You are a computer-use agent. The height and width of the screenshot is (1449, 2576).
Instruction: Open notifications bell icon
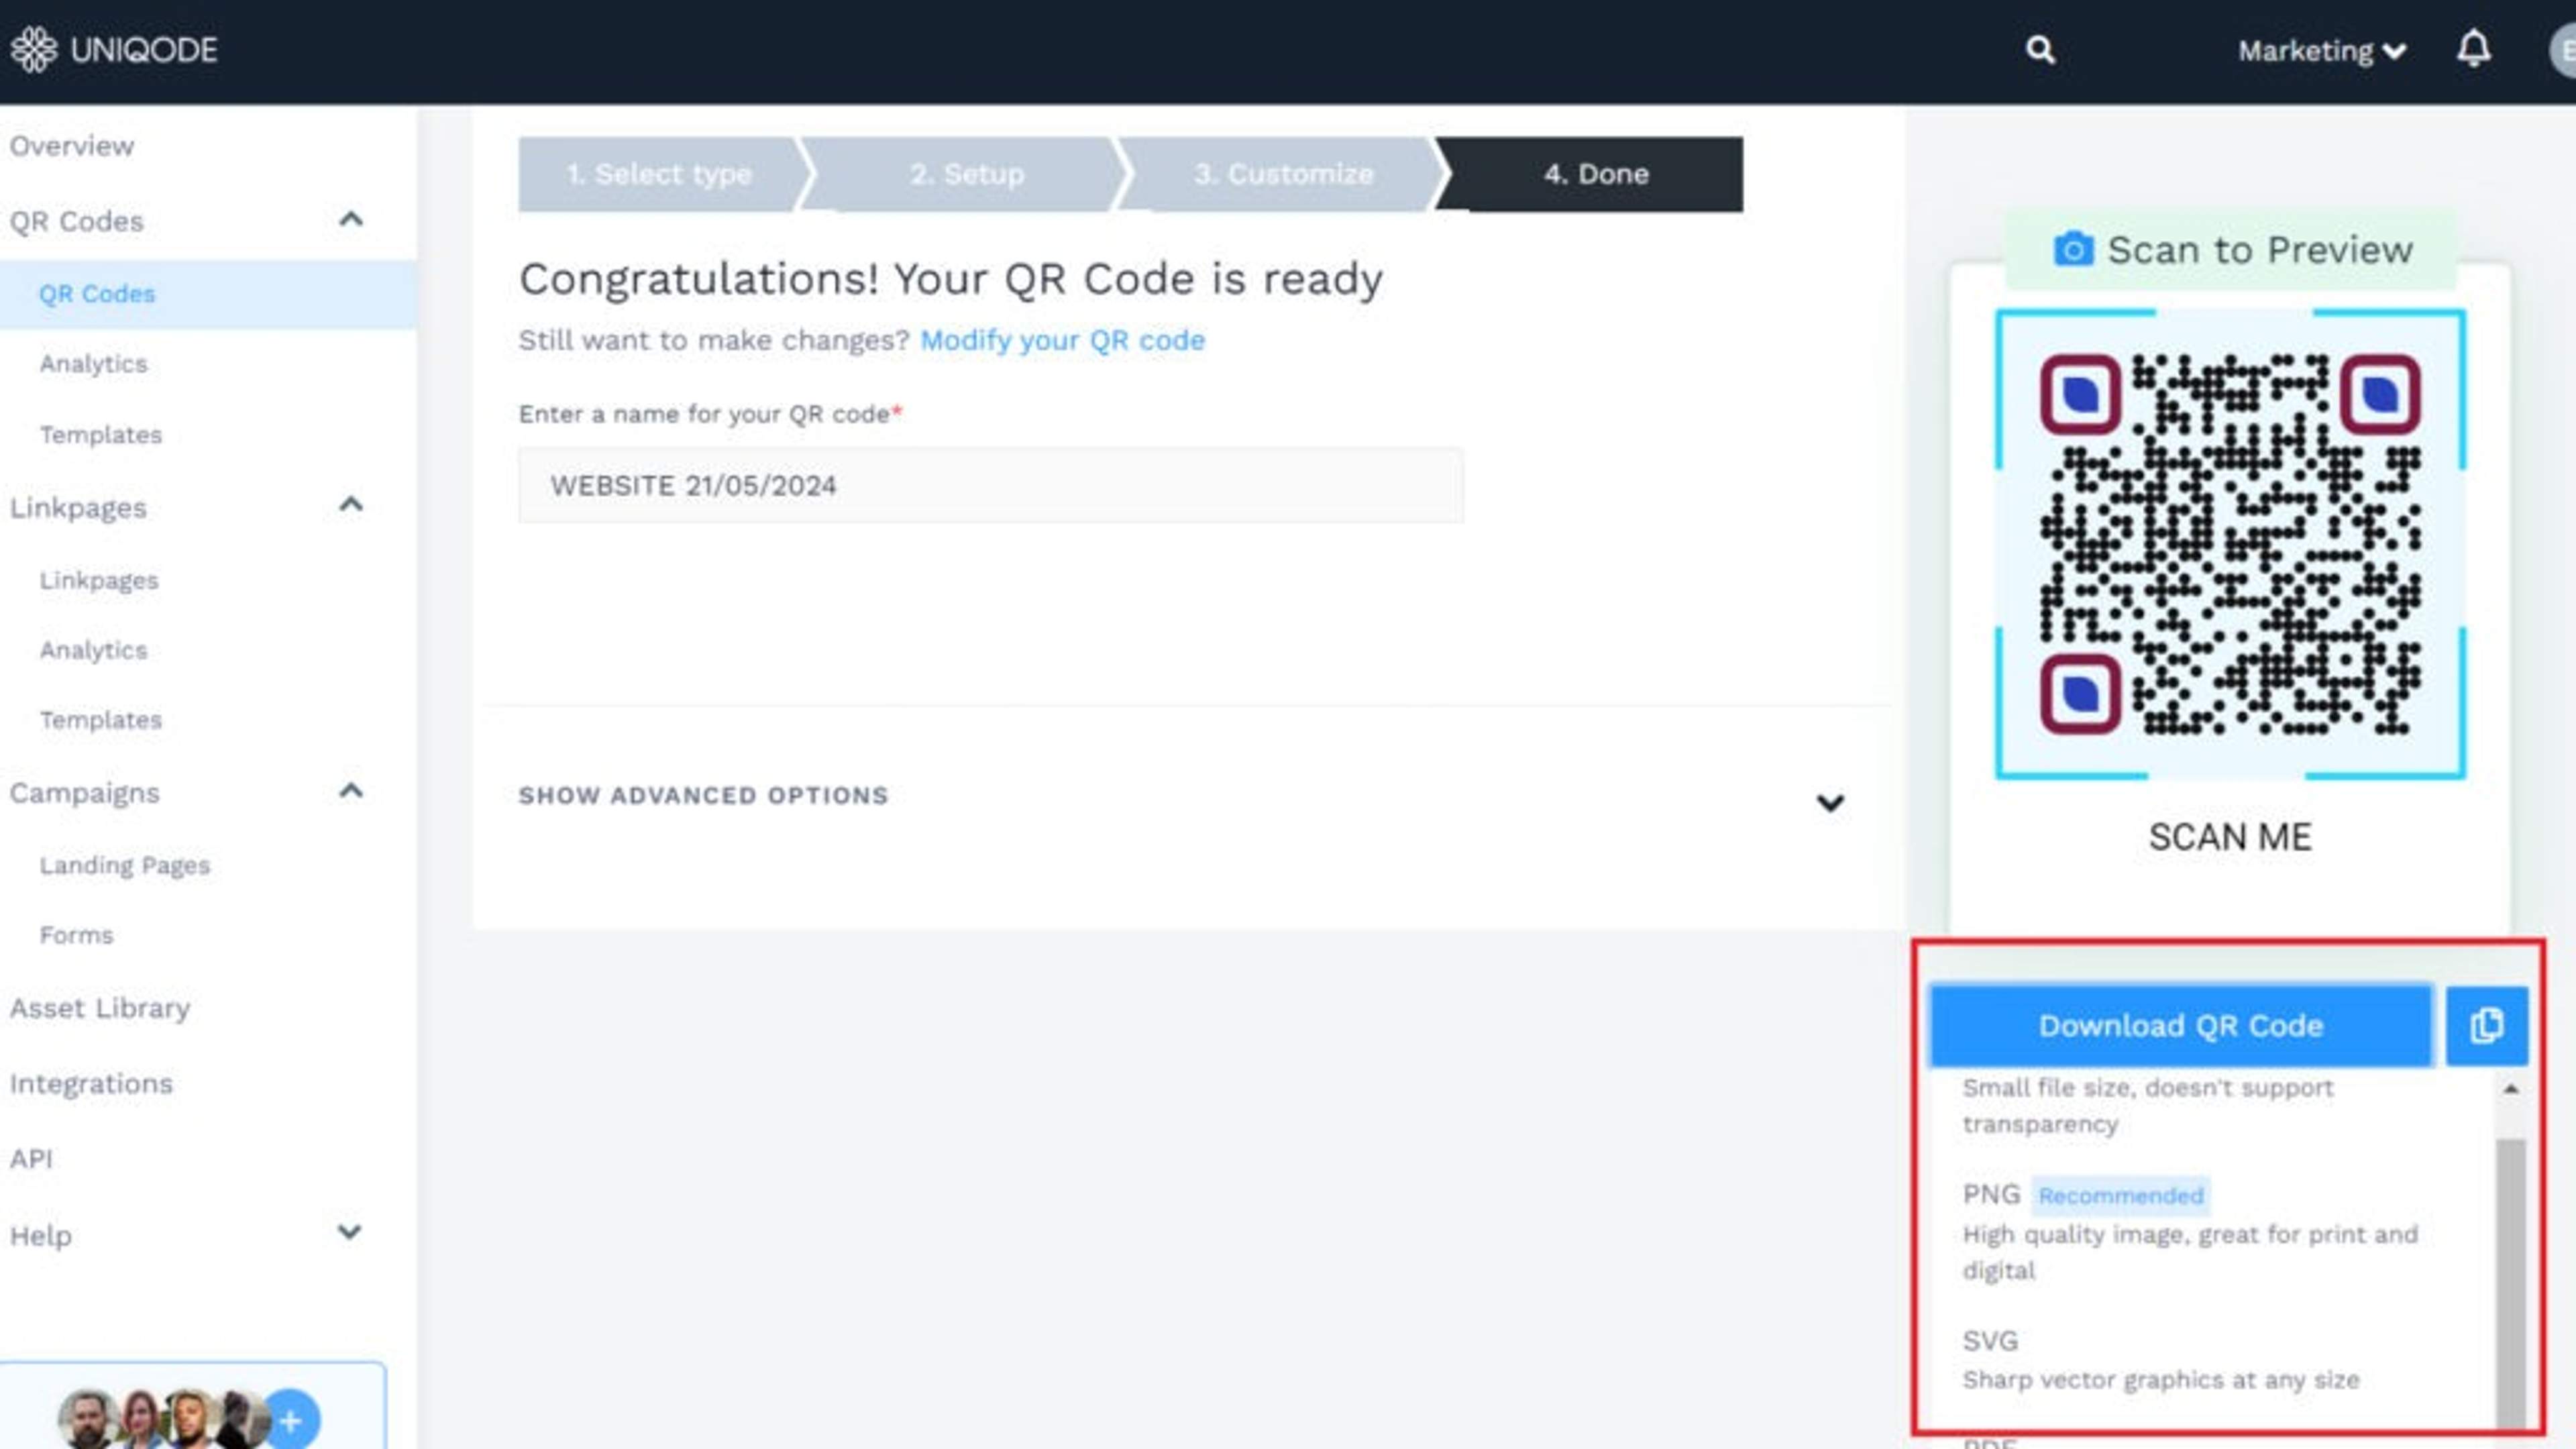pyautogui.click(x=2473, y=49)
